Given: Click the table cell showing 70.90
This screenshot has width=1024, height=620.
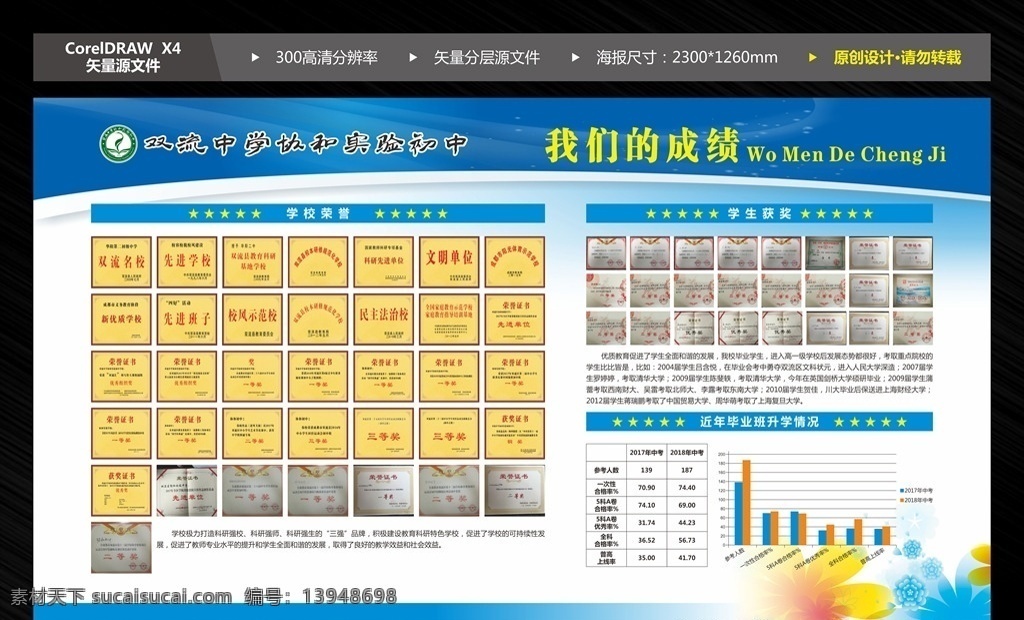Looking at the screenshot, I should click(x=647, y=487).
